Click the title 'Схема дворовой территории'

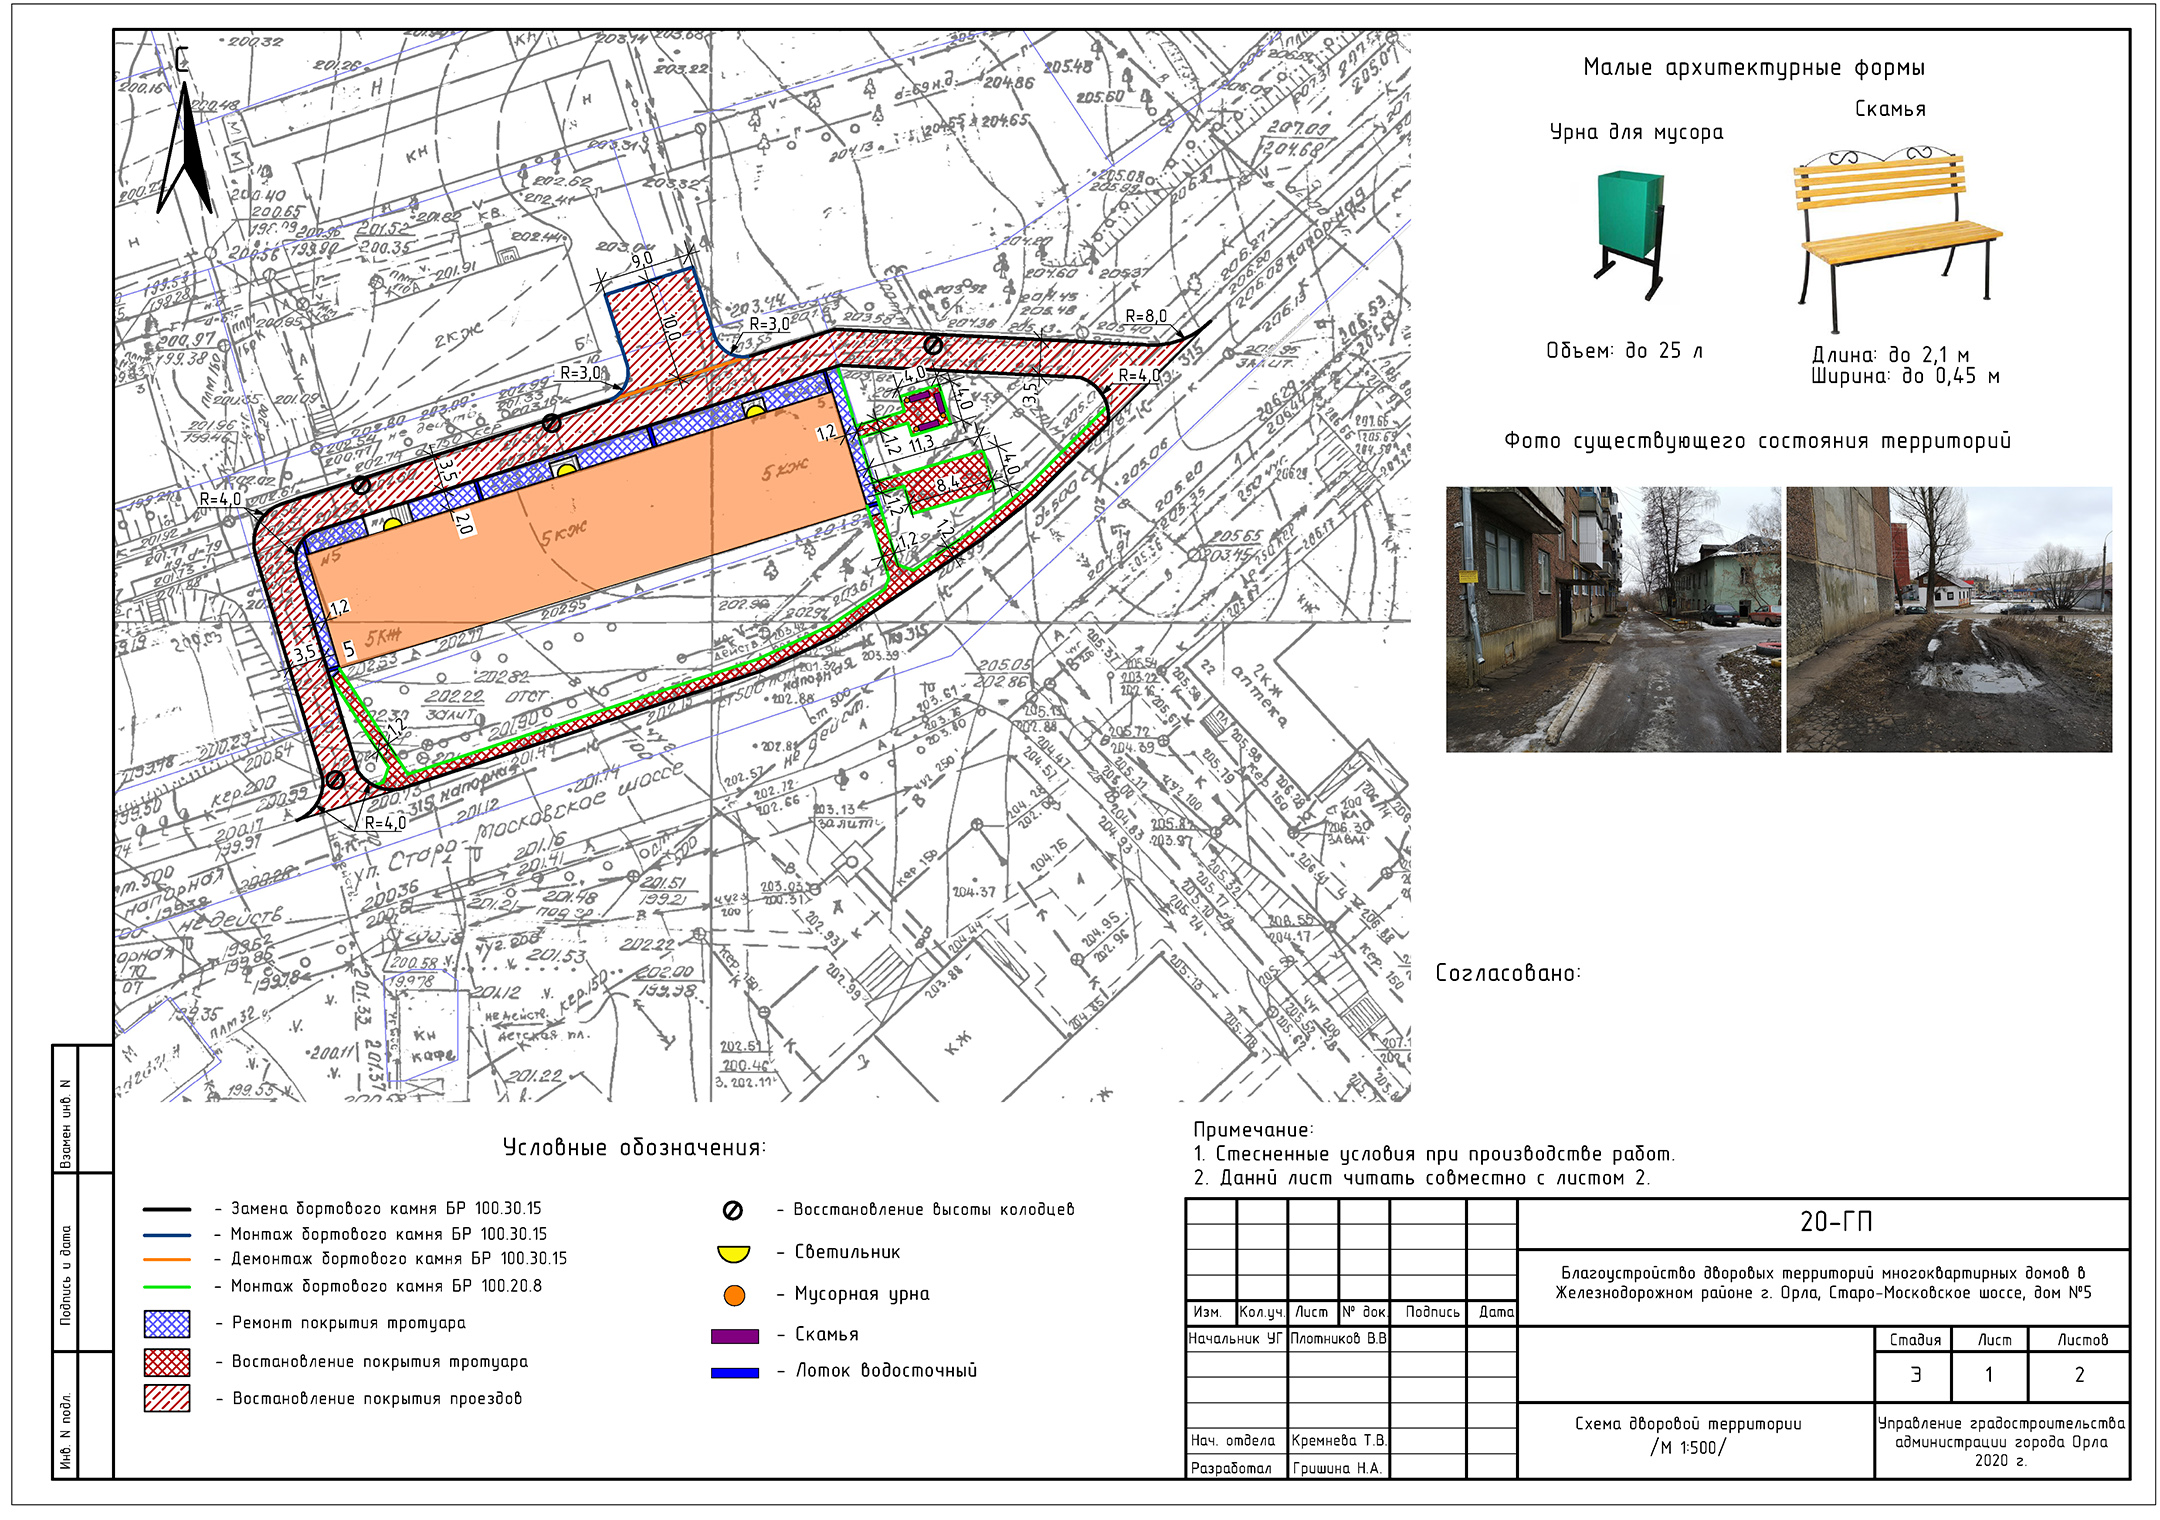pyautogui.click(x=1688, y=1424)
